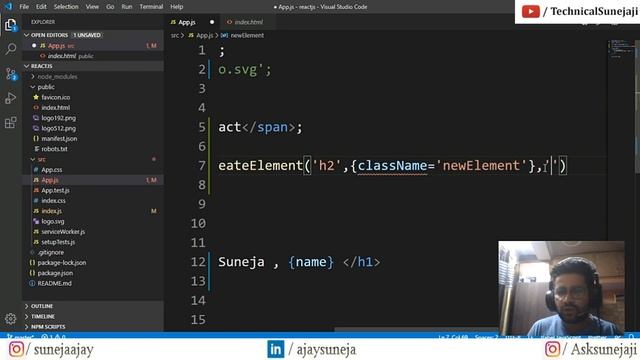Image resolution: width=640 pixels, height=360 pixels.
Task: Open the Search view in activity bar
Action: [x=11, y=49]
